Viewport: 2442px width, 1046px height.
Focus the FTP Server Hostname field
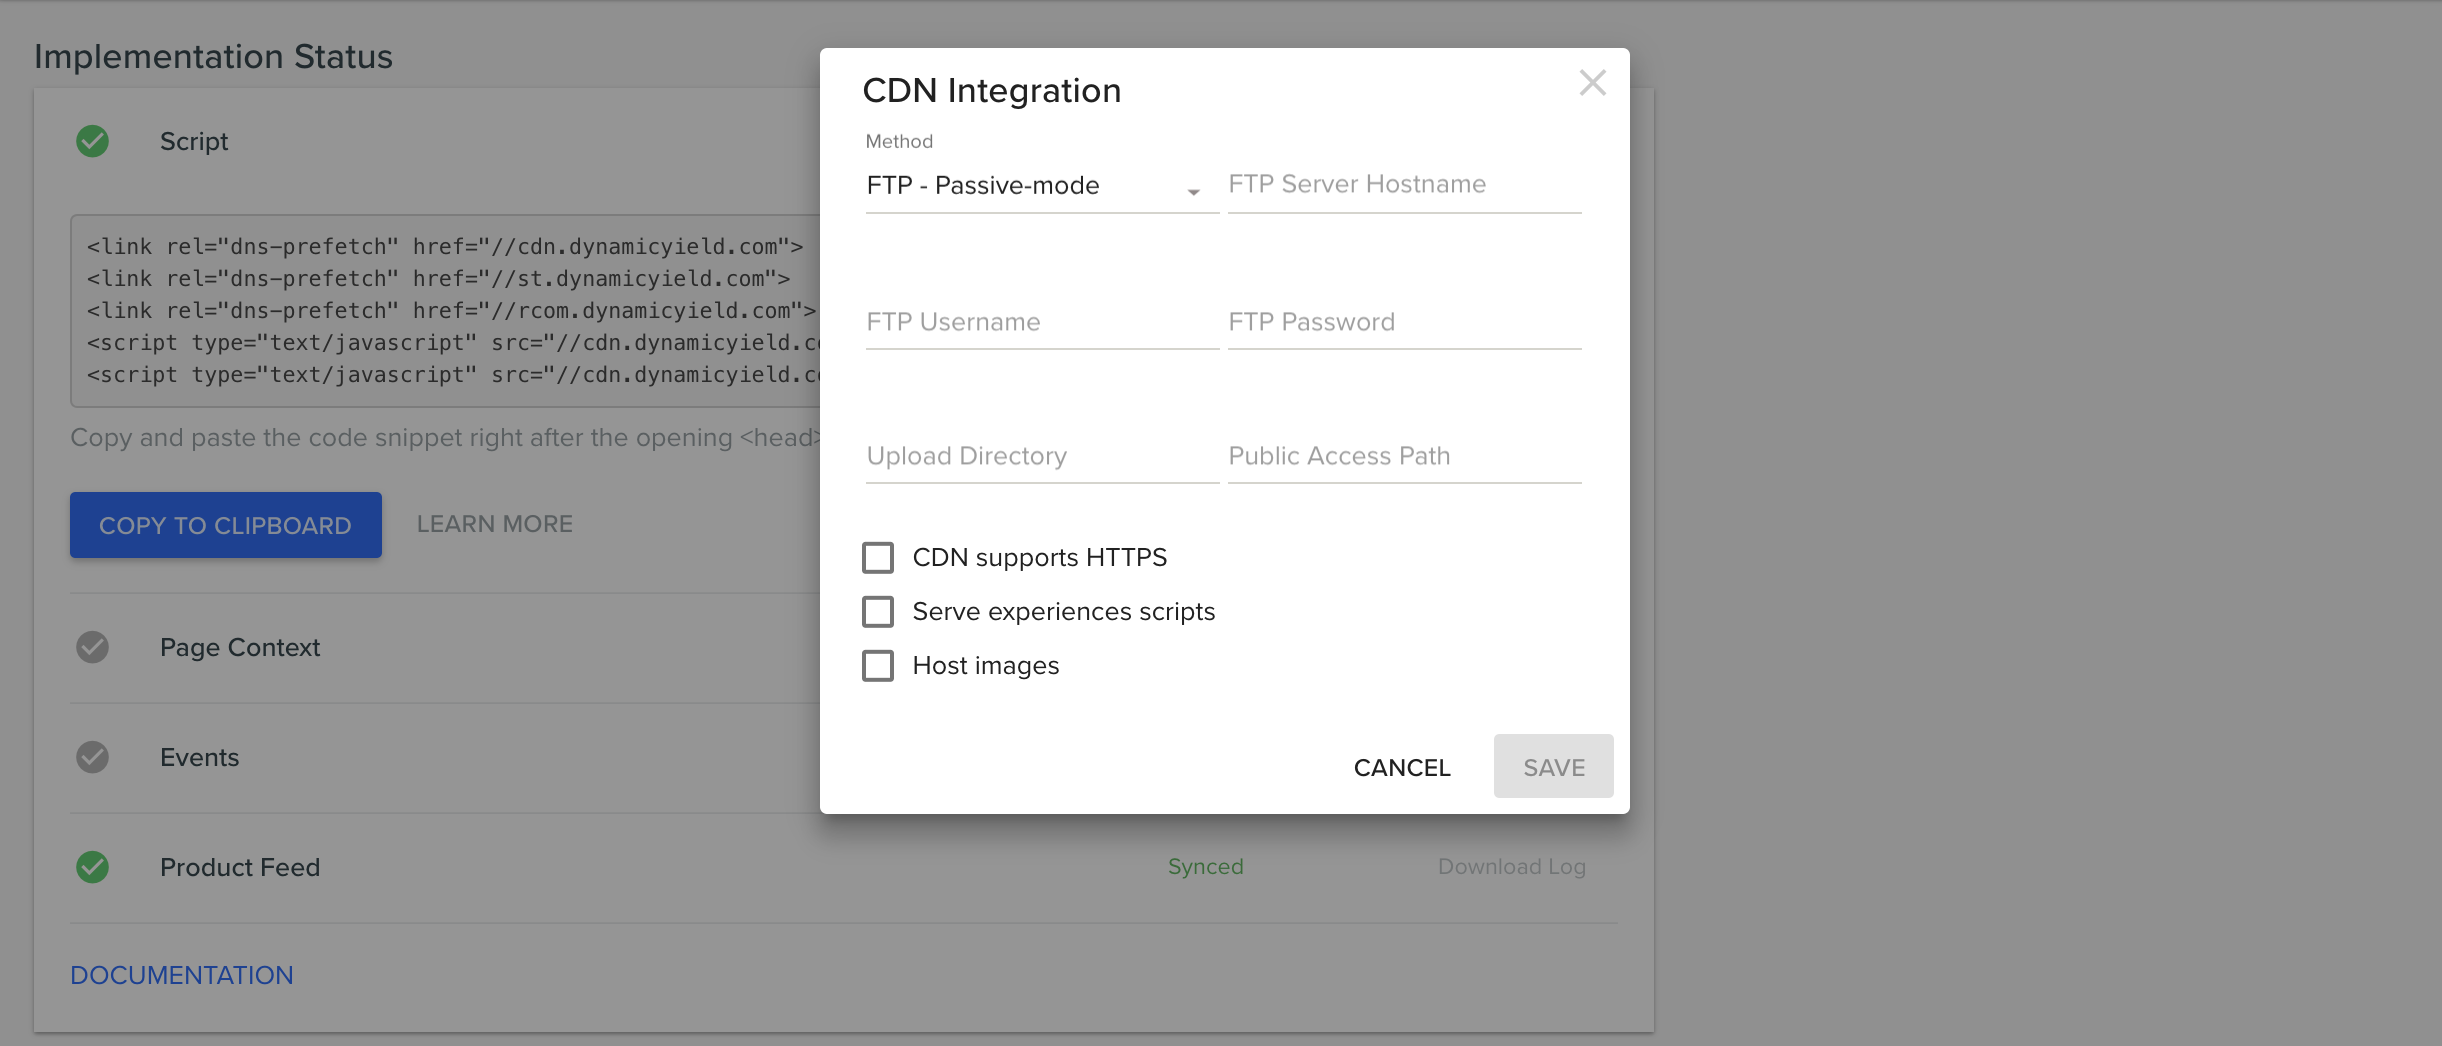1405,186
